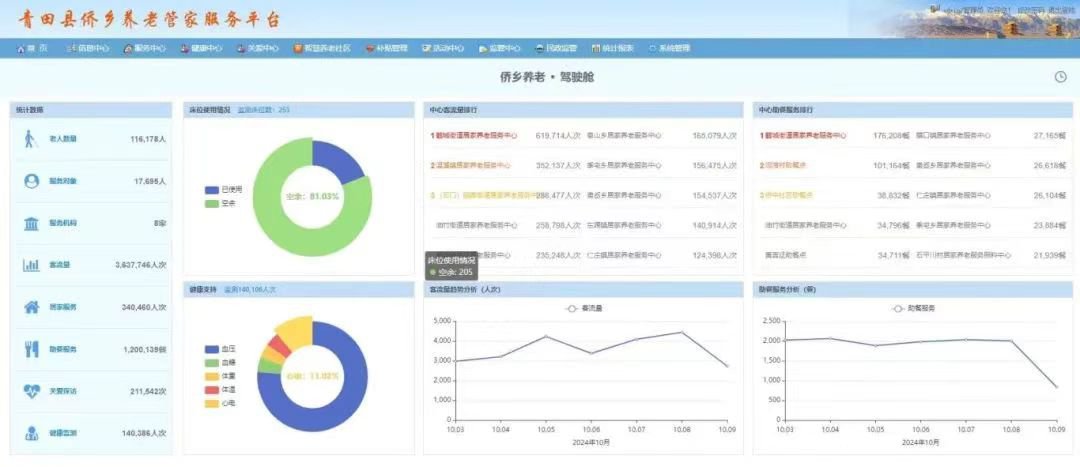
Task: Open the 信息中心 menu
Action: pyautogui.click(x=88, y=48)
